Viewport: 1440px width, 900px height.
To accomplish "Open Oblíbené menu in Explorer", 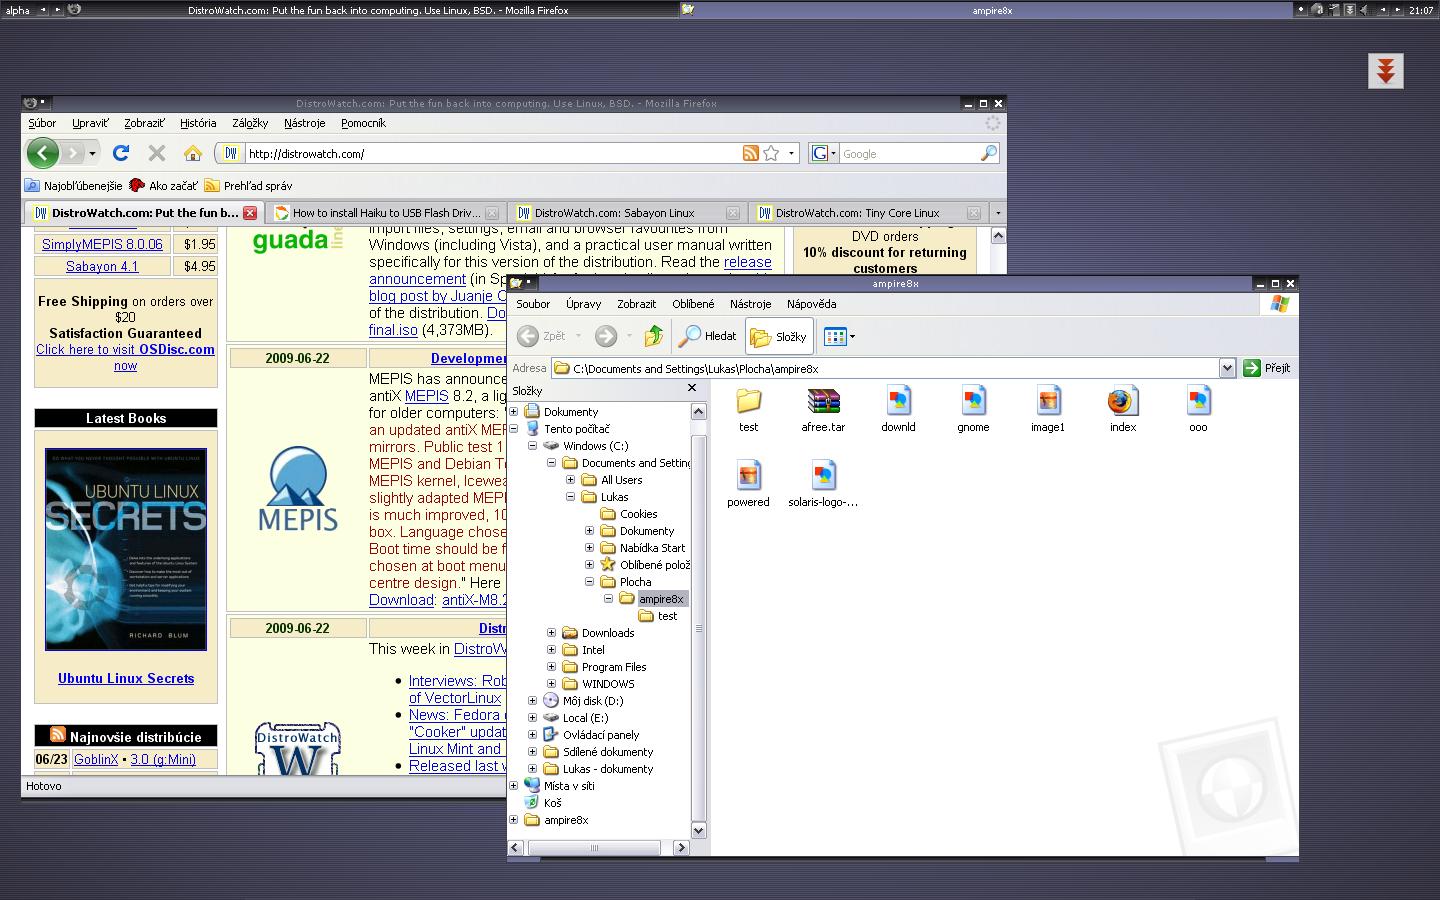I will 693,304.
